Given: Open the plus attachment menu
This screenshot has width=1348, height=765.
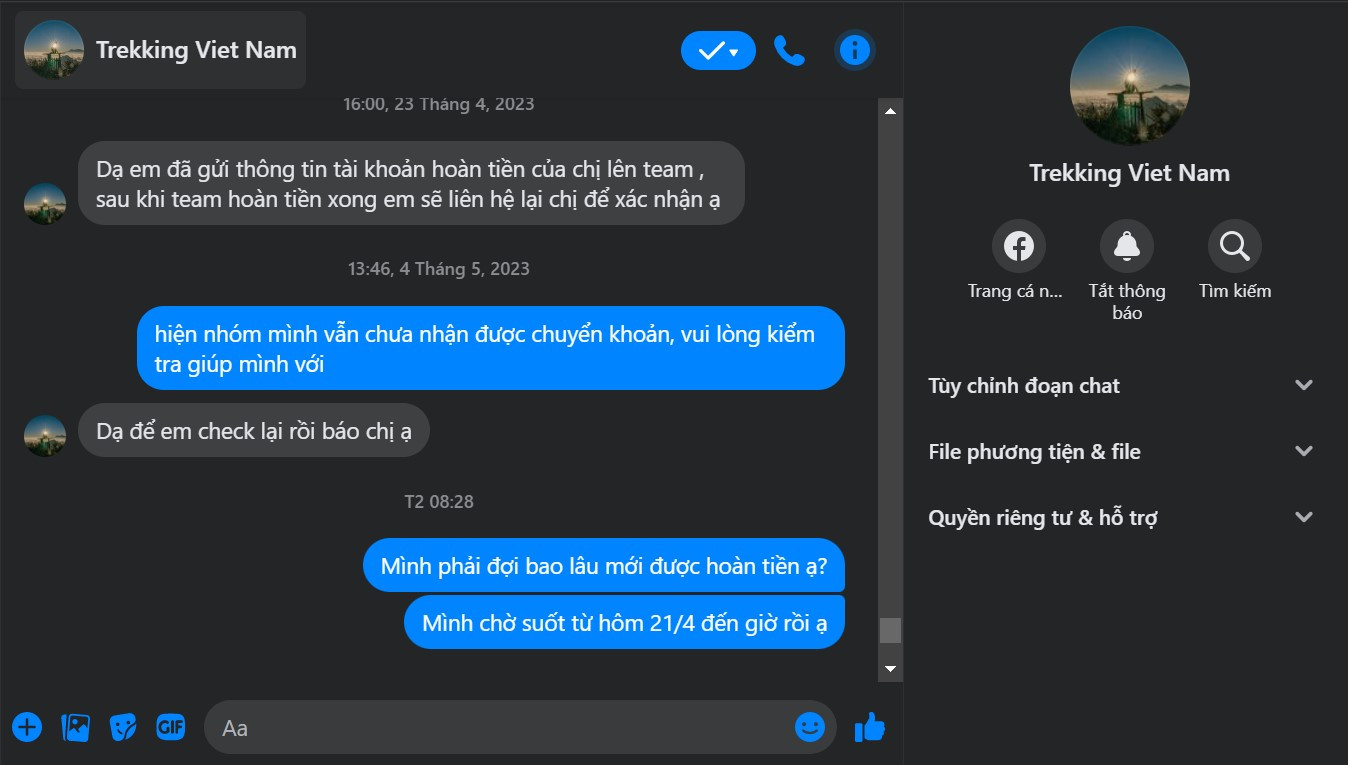Looking at the screenshot, I should pos(27,727).
